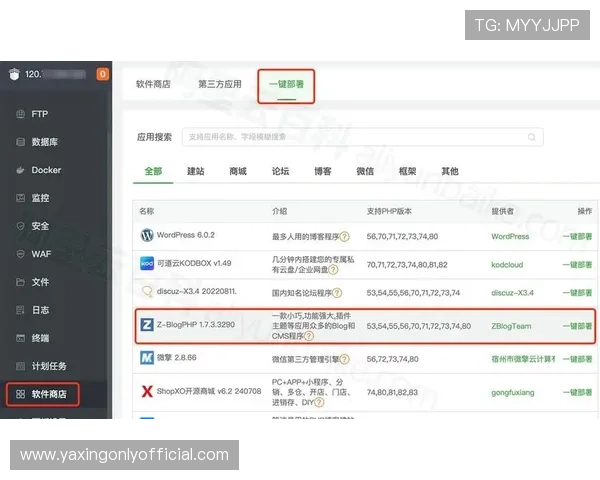Deploy KODBOX with 一键部署
The width and height of the screenshot is (600, 480).
coord(577,265)
